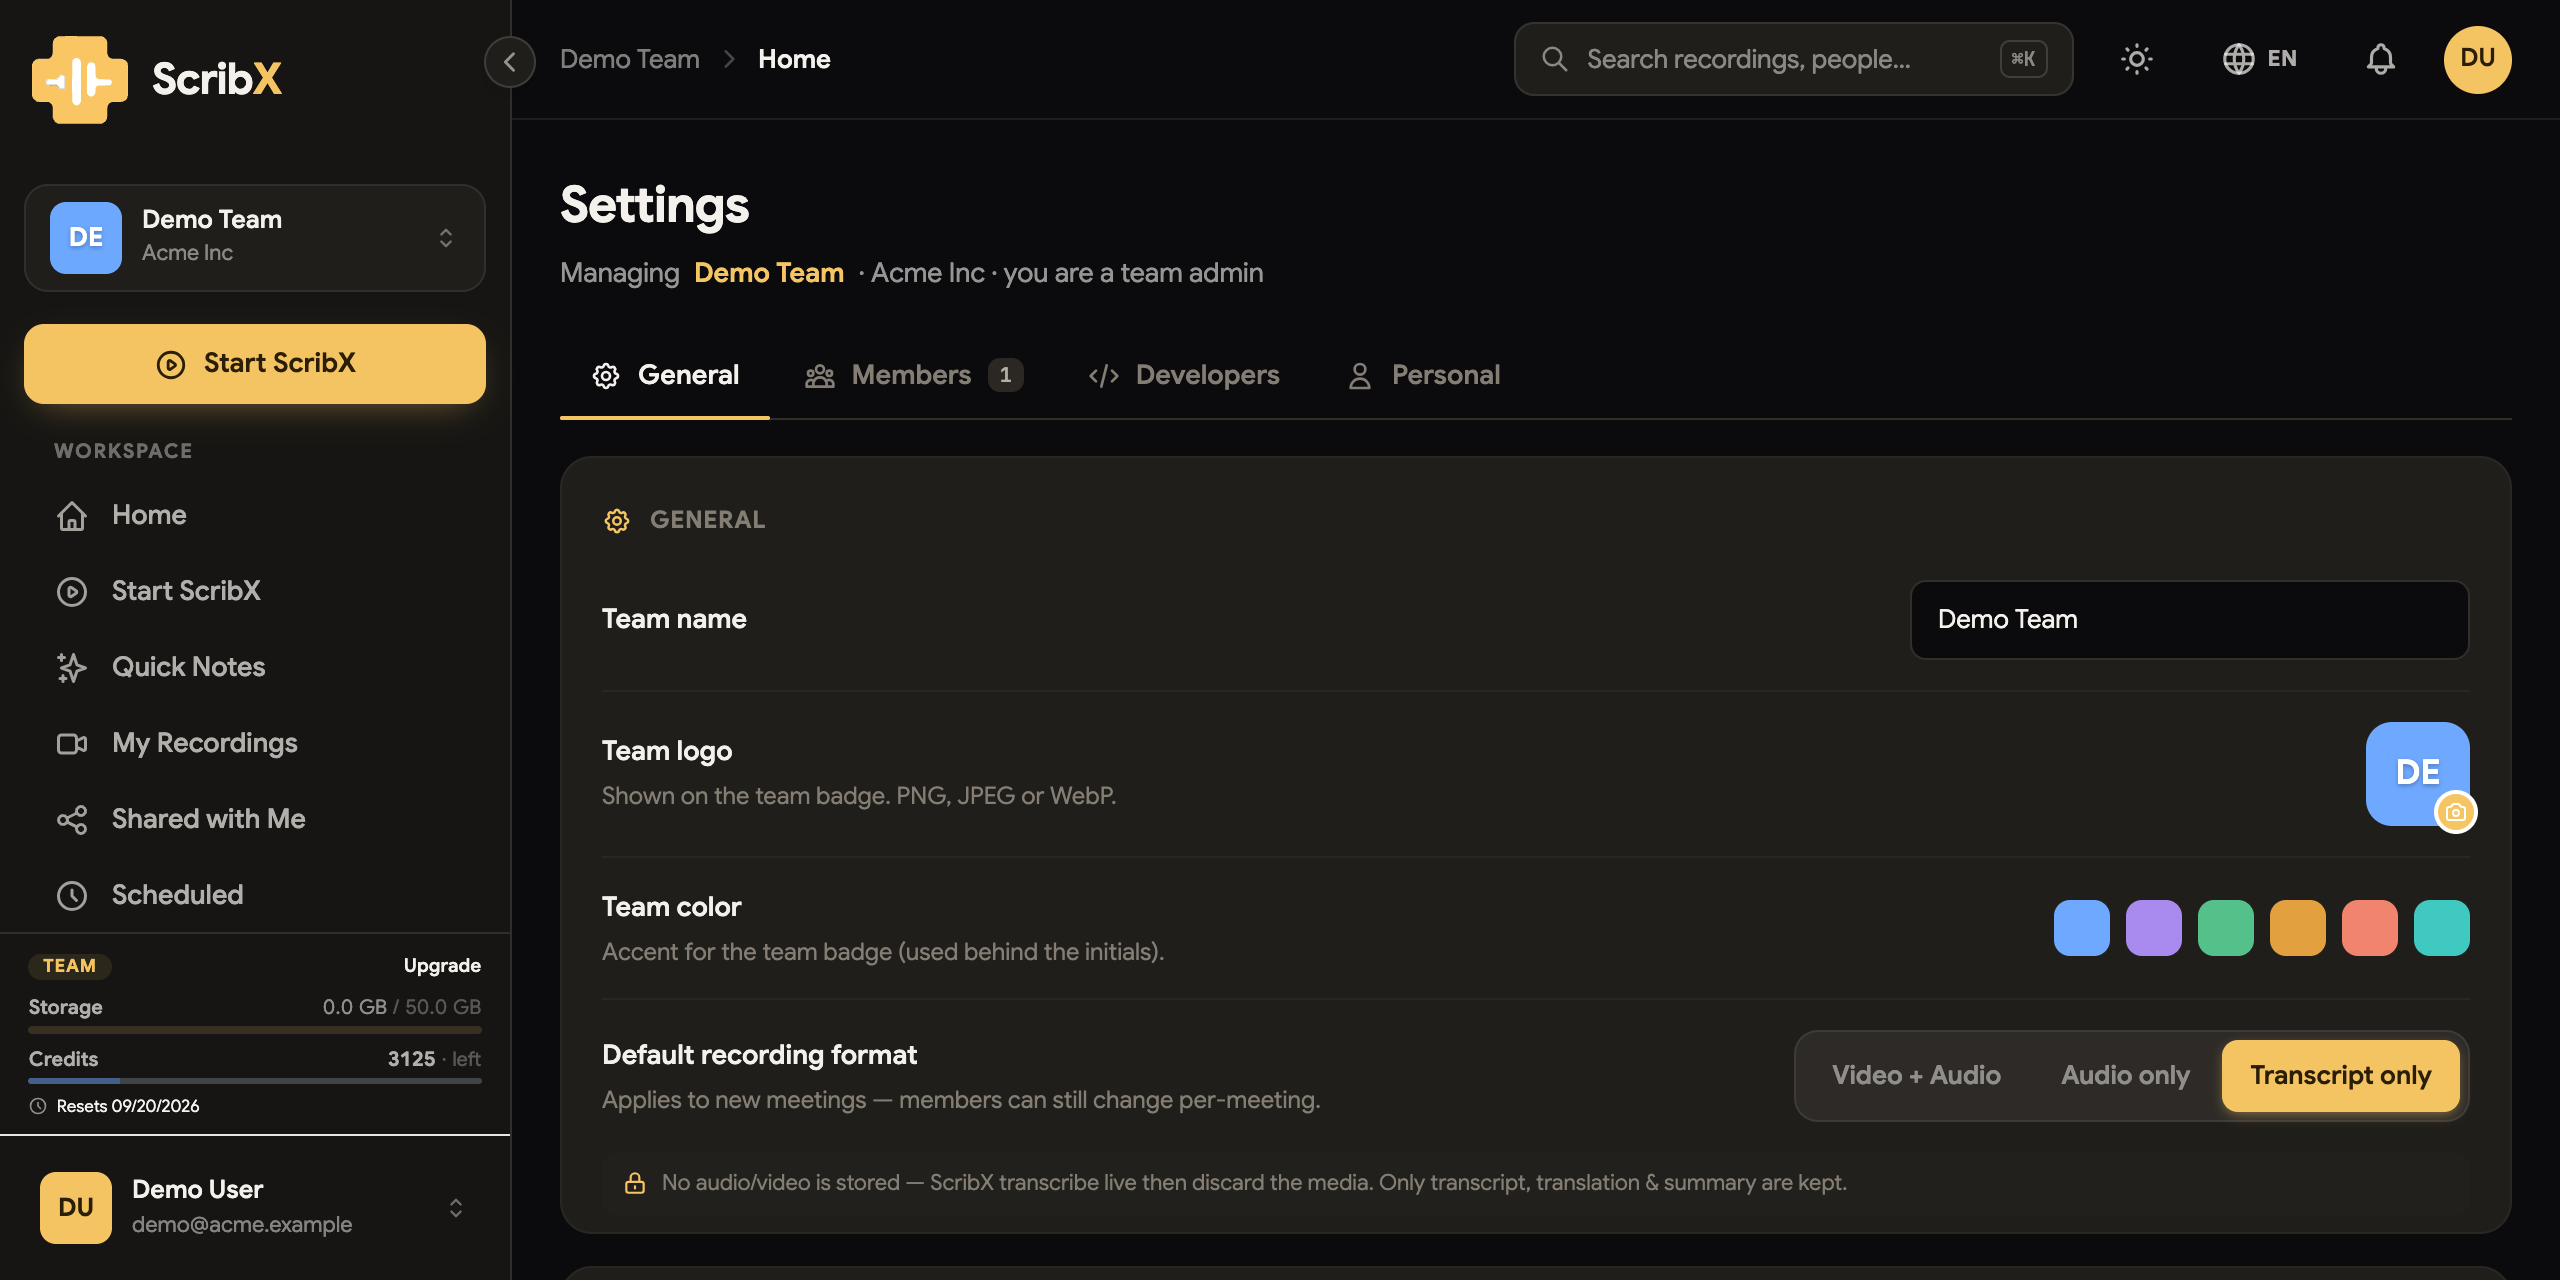
Task: Click the Home breadcrumb
Action: click(x=794, y=59)
